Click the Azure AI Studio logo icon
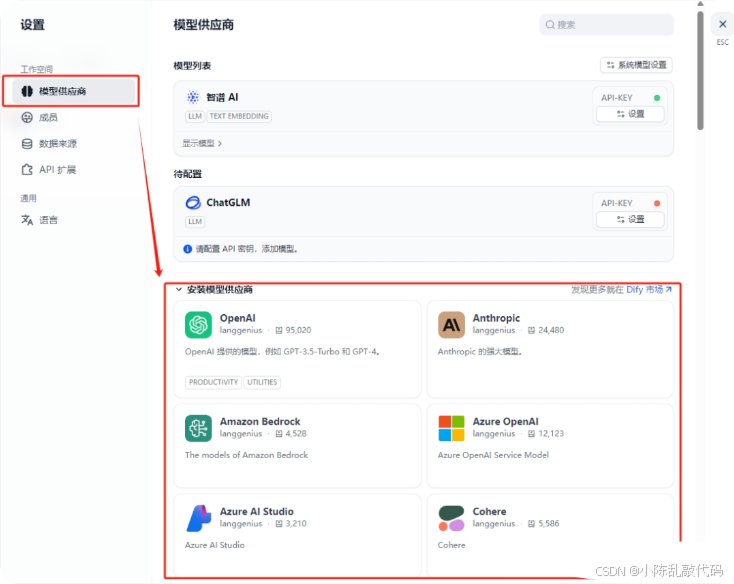The image size is (734, 584). (198, 518)
